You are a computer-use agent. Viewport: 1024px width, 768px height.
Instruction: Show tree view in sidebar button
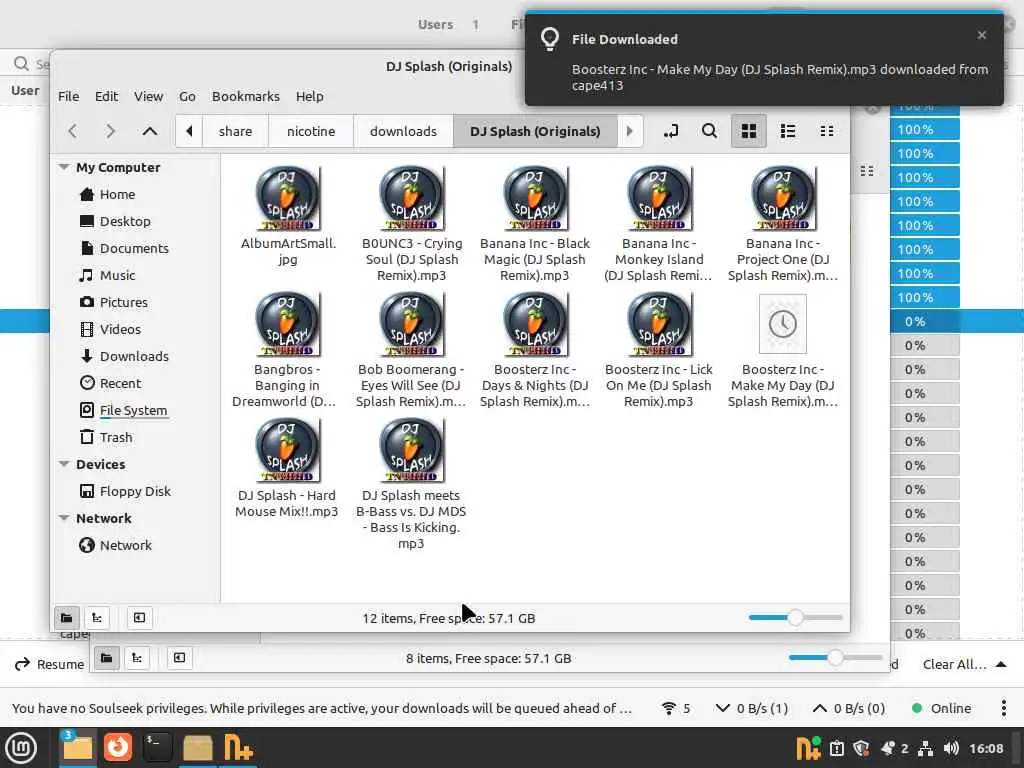point(97,618)
